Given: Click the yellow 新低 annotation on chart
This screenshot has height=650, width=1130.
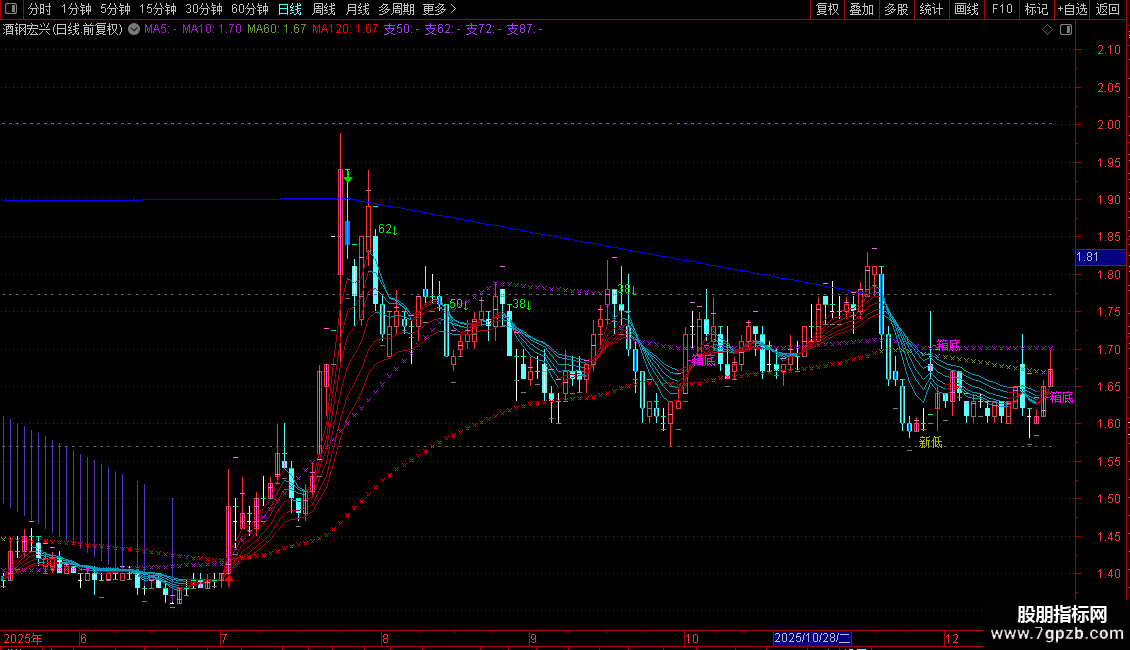Looking at the screenshot, I should coord(930,442).
